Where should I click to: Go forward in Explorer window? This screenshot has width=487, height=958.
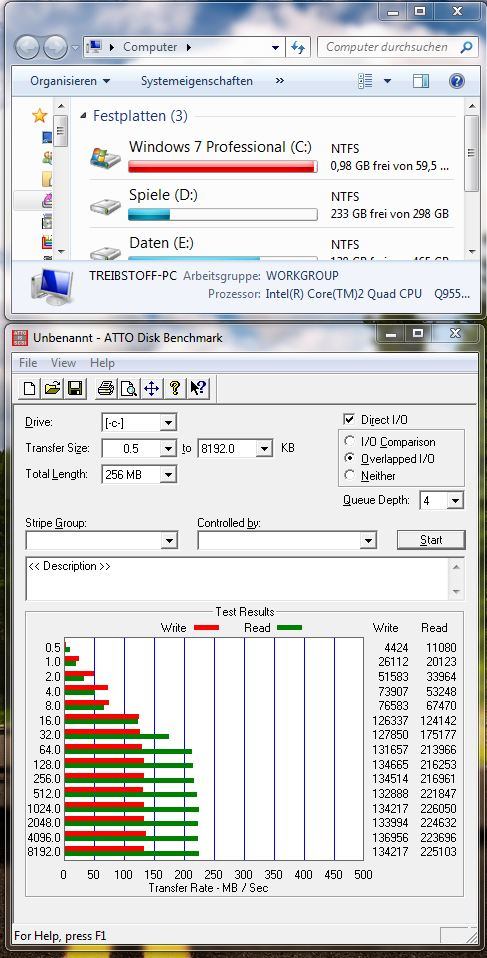click(54, 47)
